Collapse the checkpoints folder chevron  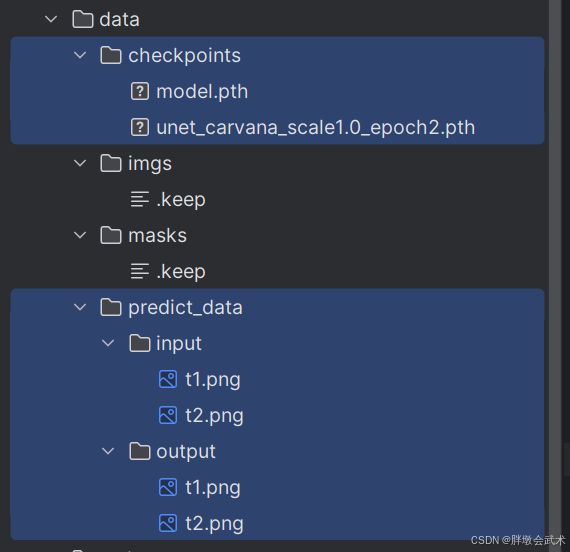click(x=80, y=55)
